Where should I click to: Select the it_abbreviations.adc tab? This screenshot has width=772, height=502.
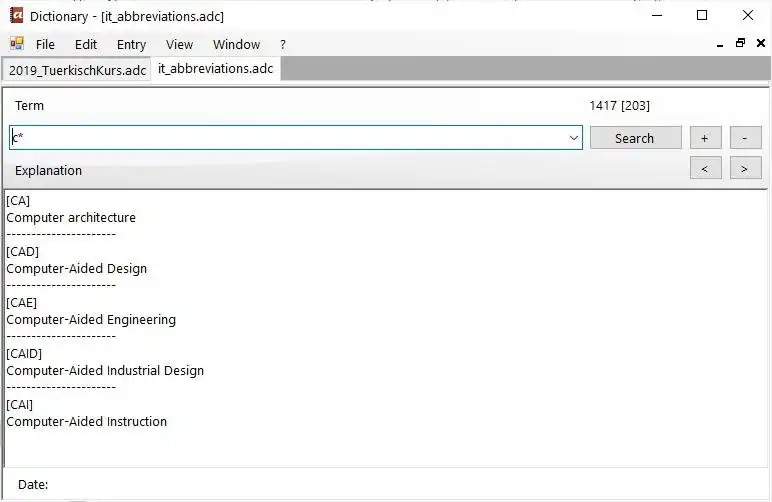tap(215, 69)
